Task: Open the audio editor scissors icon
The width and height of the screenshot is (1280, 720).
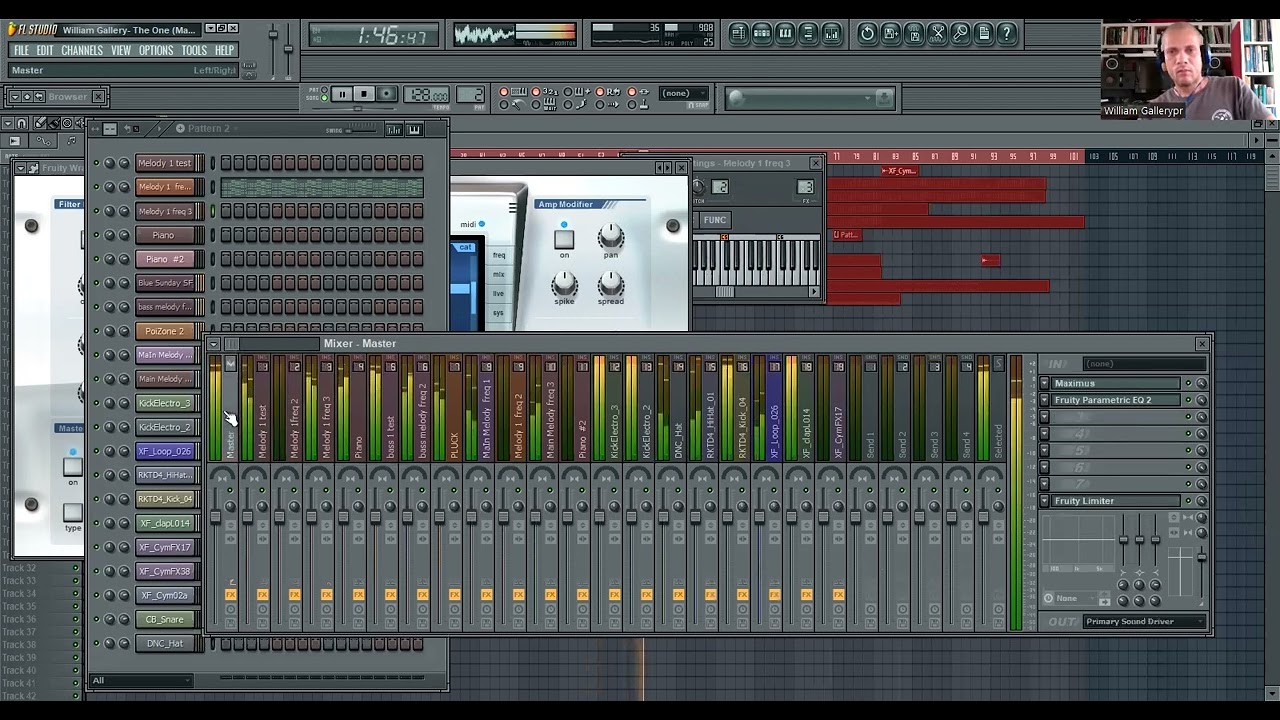Action: click(937, 33)
